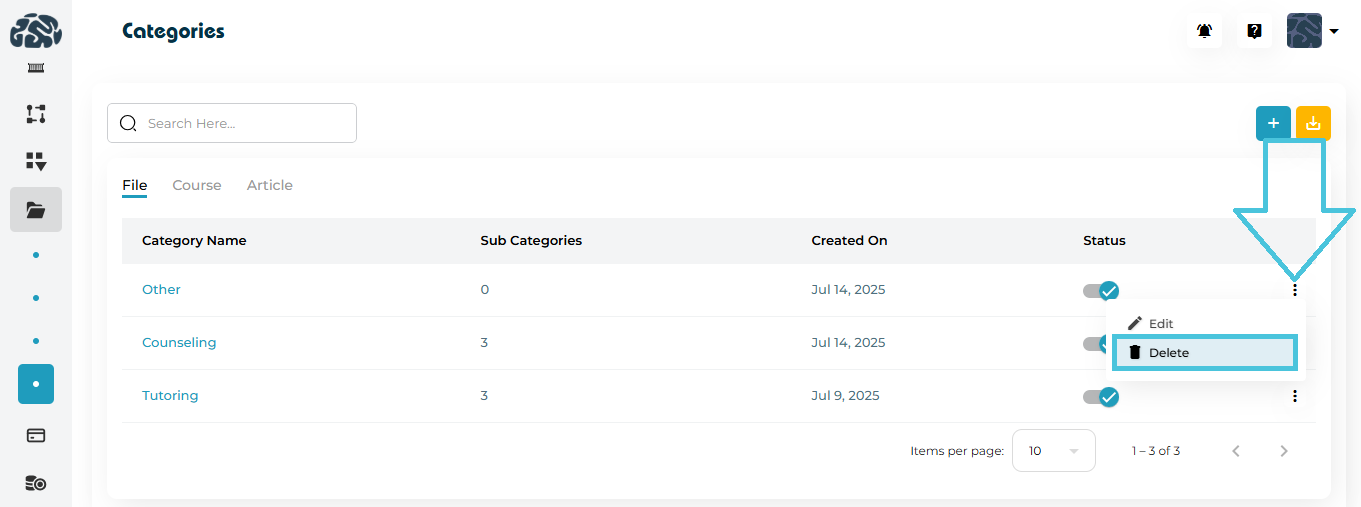Viewport: 1361px width, 507px height.
Task: Select Edit from the context menu
Action: 1160,324
